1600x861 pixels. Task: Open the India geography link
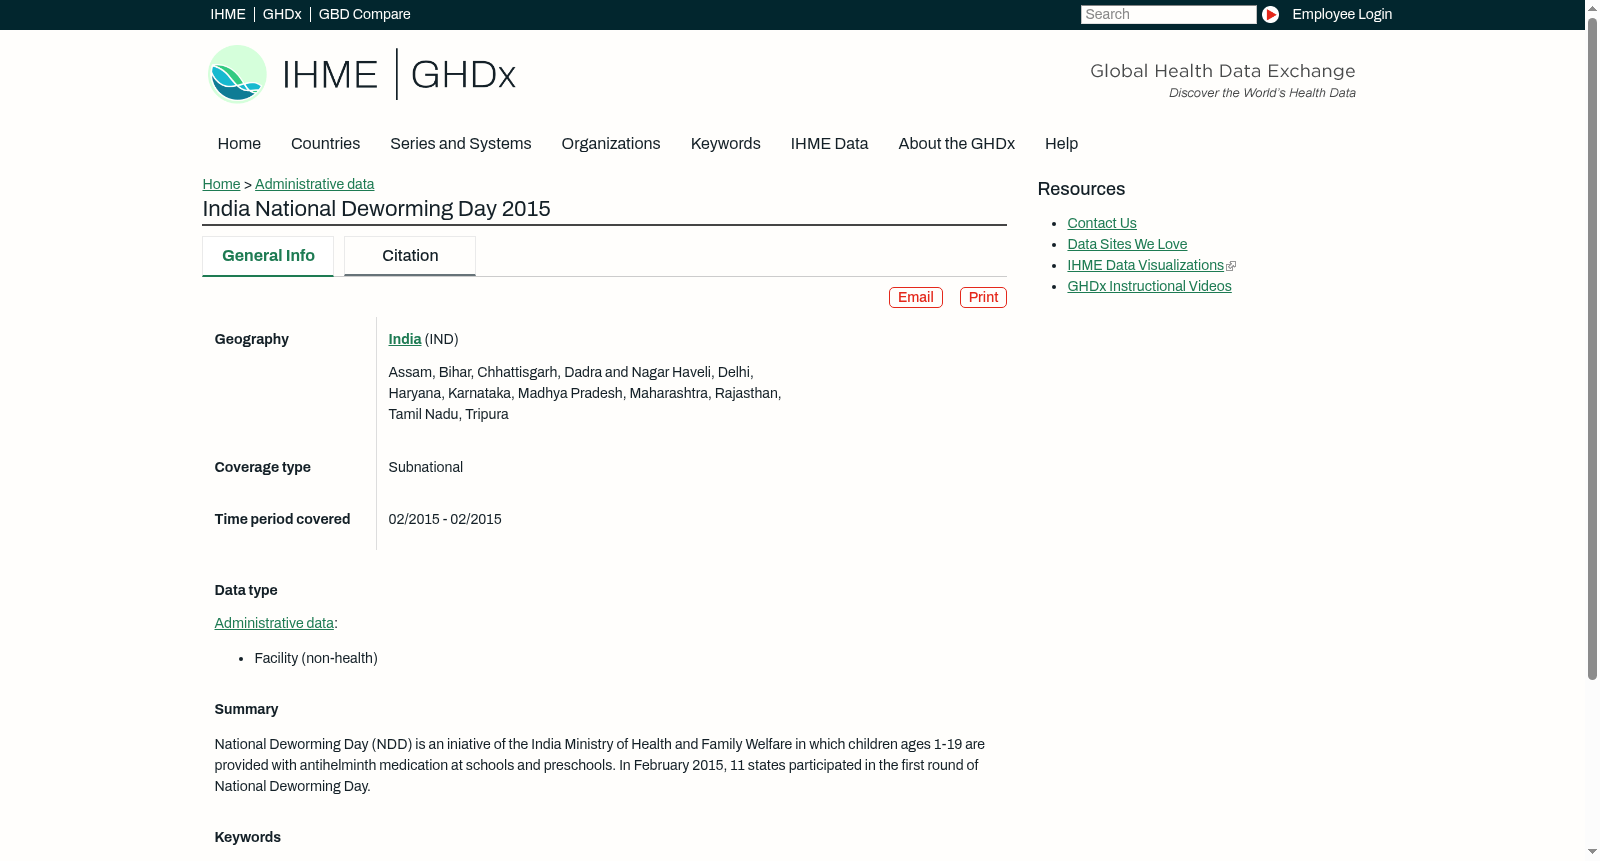coord(404,339)
